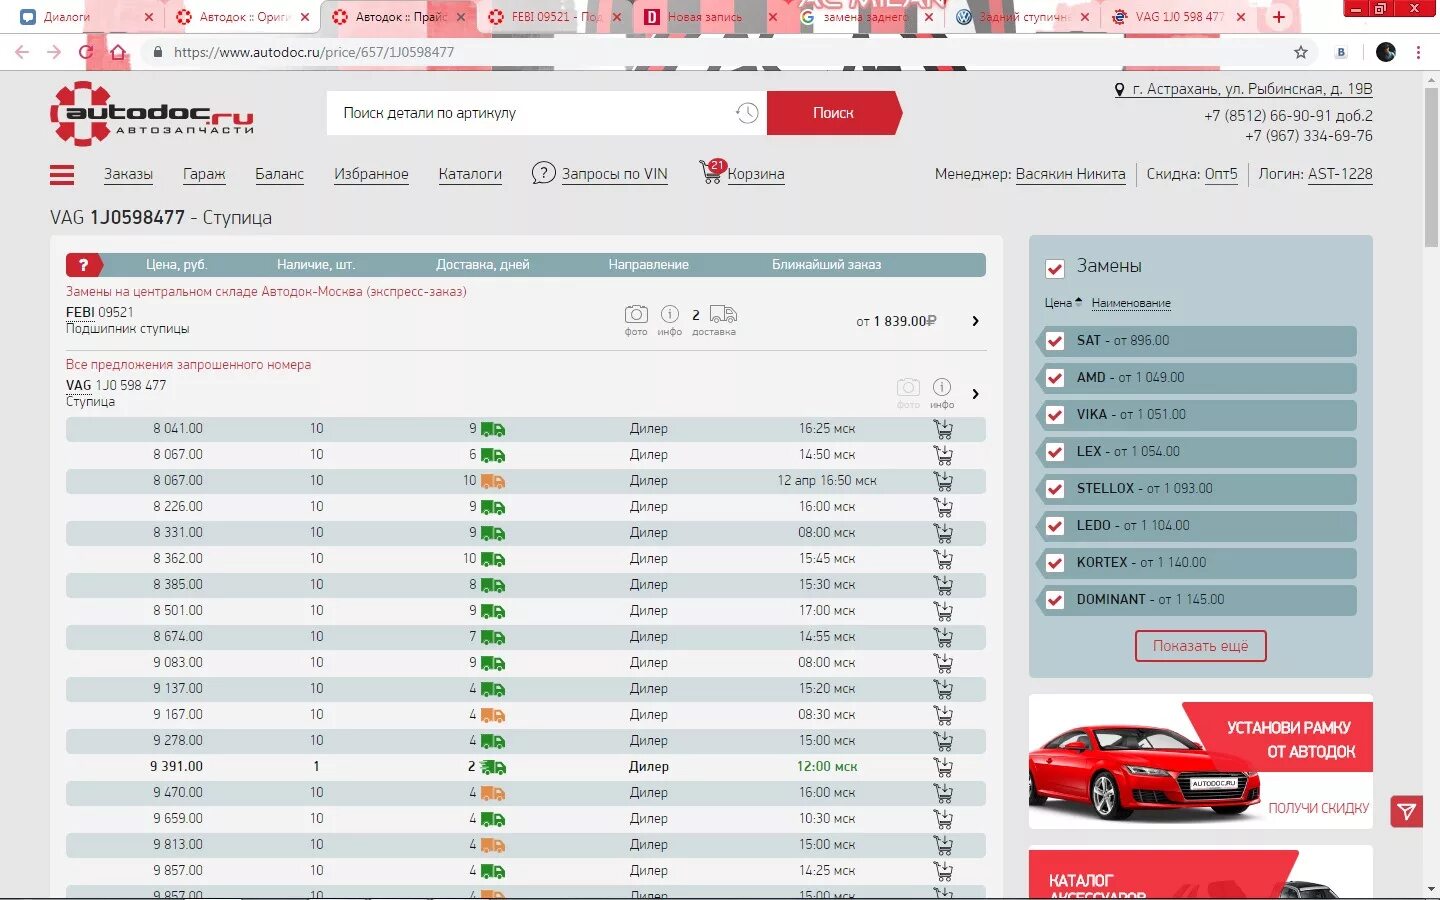
Task: Uncheck the DOMINANT replacement checkbox
Action: 1055,600
